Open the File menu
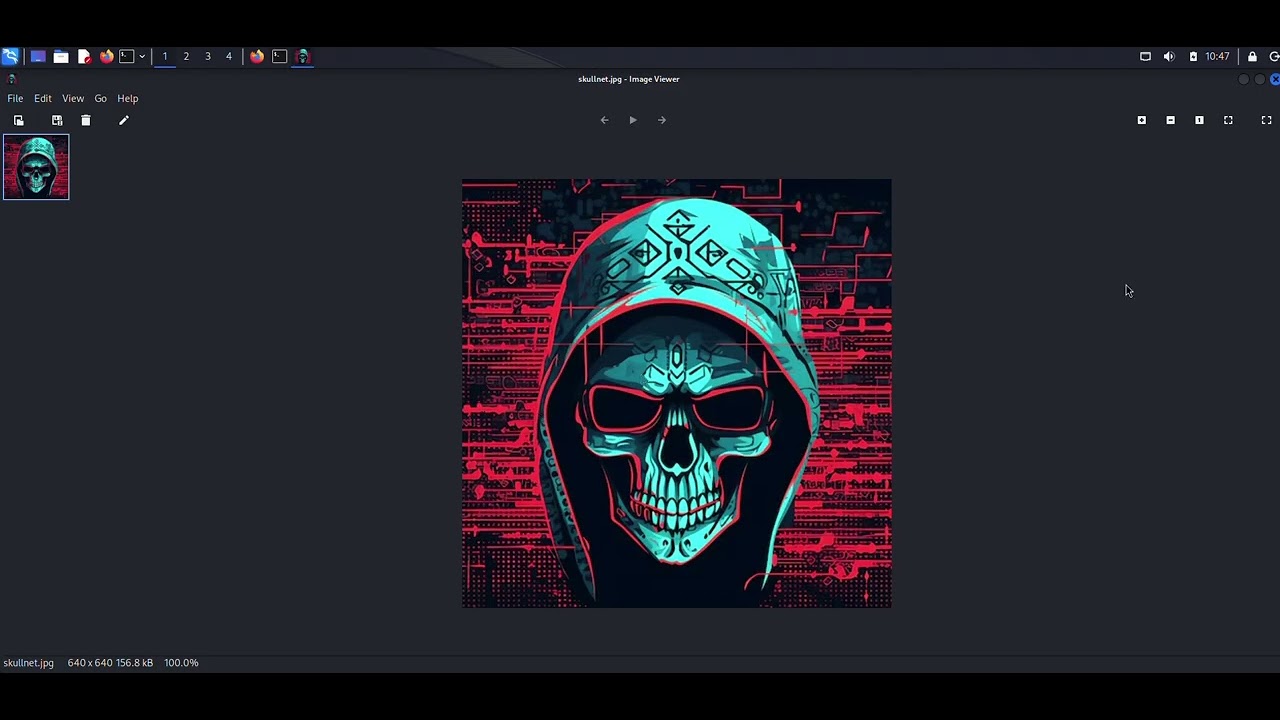This screenshot has height=720, width=1280. [x=15, y=98]
